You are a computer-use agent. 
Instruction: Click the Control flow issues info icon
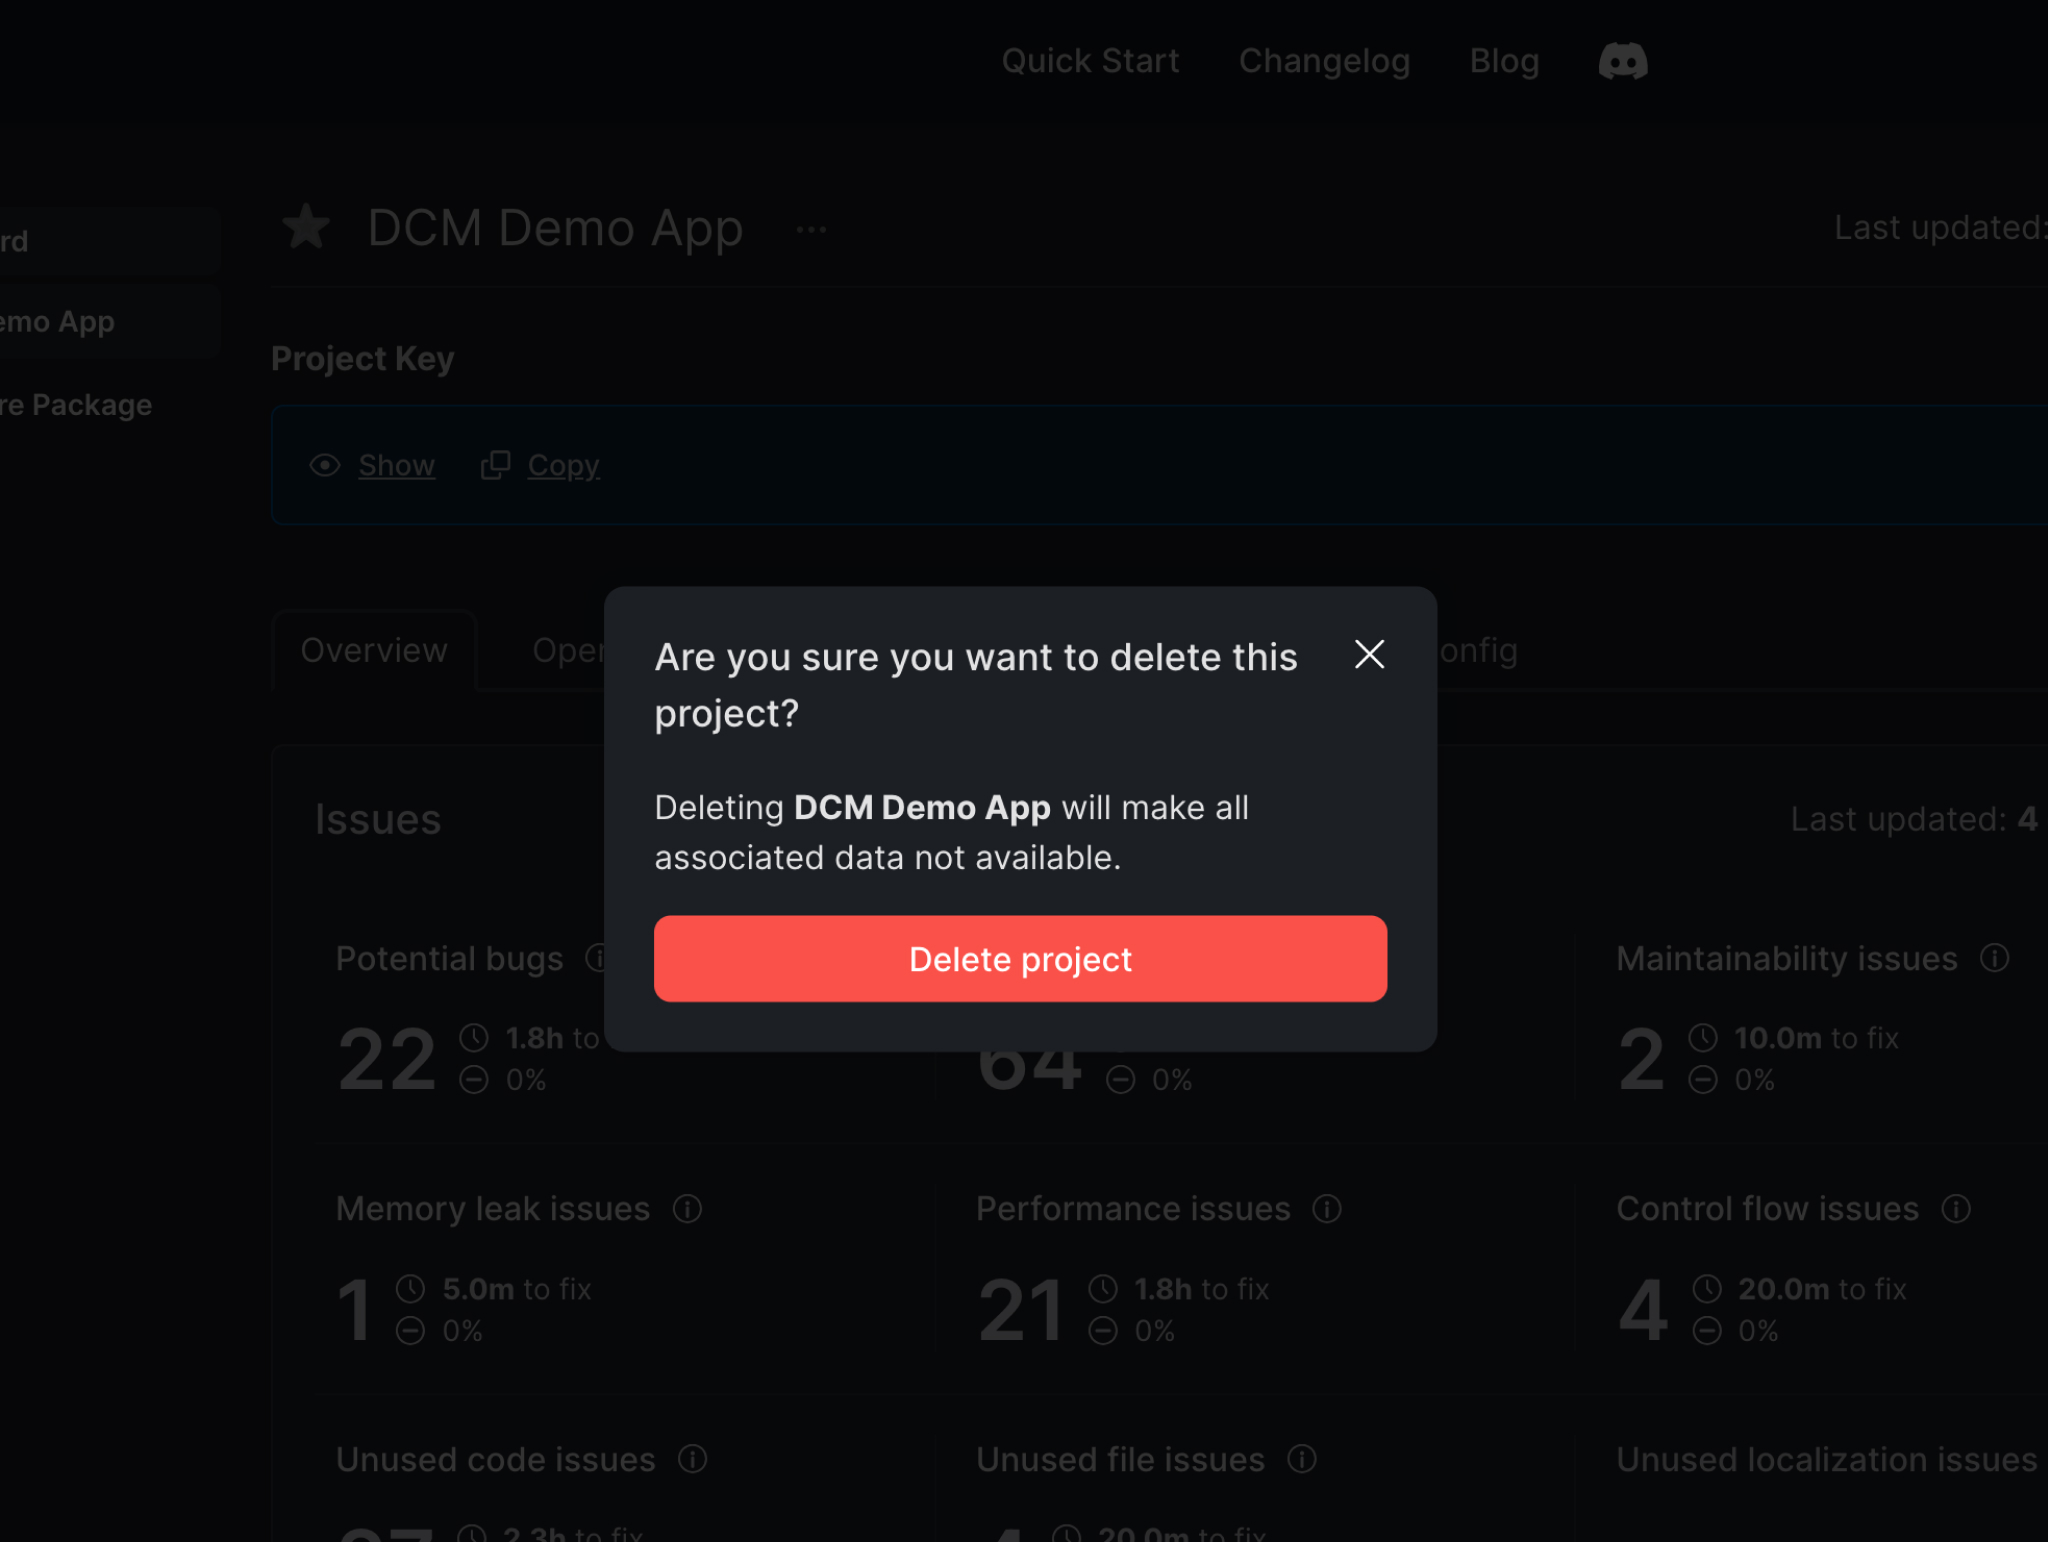[x=1956, y=1209]
